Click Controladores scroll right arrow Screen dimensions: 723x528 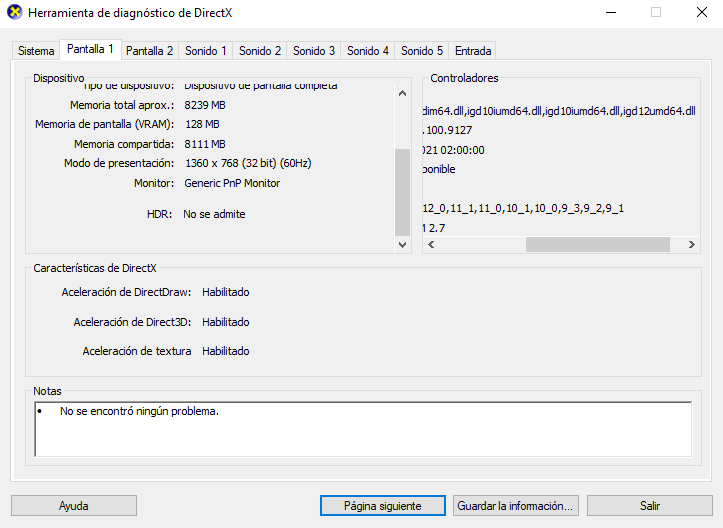coord(692,244)
